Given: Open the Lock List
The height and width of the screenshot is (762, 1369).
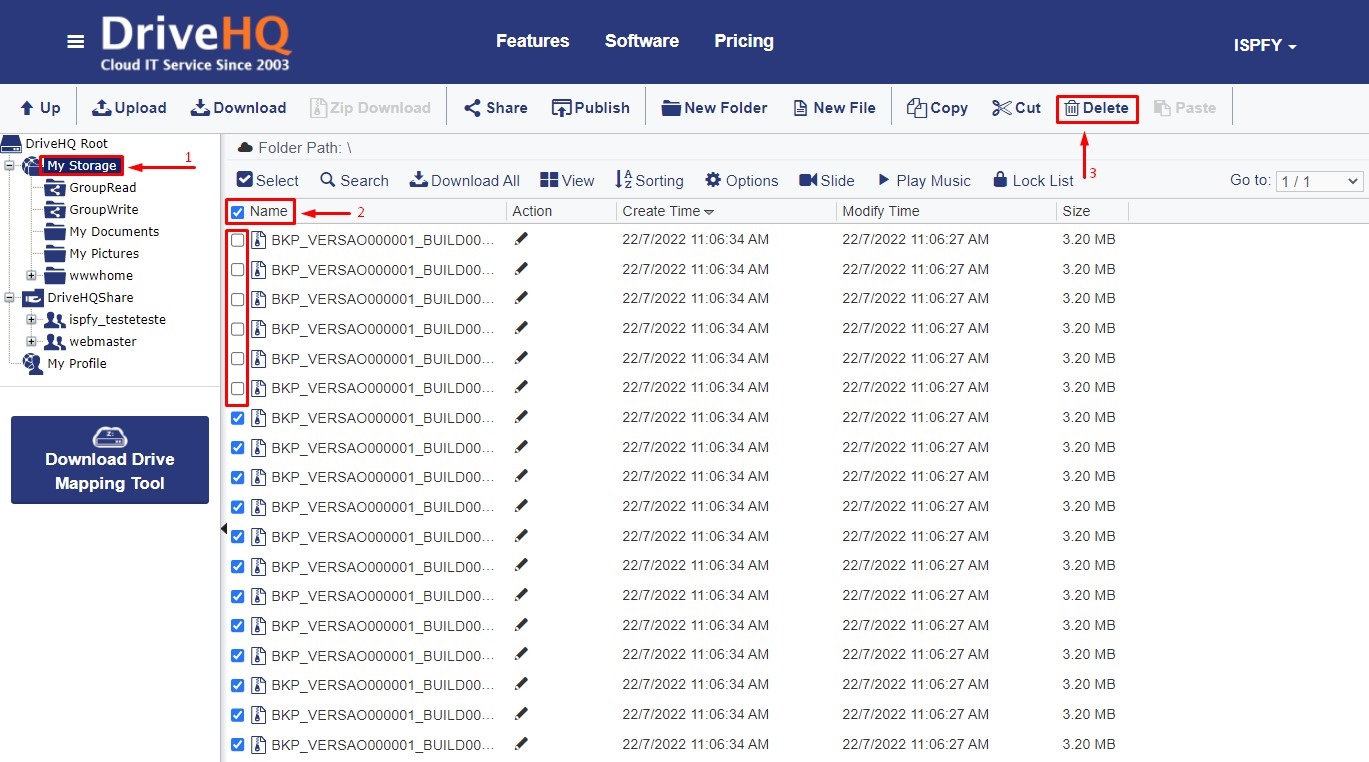Looking at the screenshot, I should click(x=1033, y=181).
